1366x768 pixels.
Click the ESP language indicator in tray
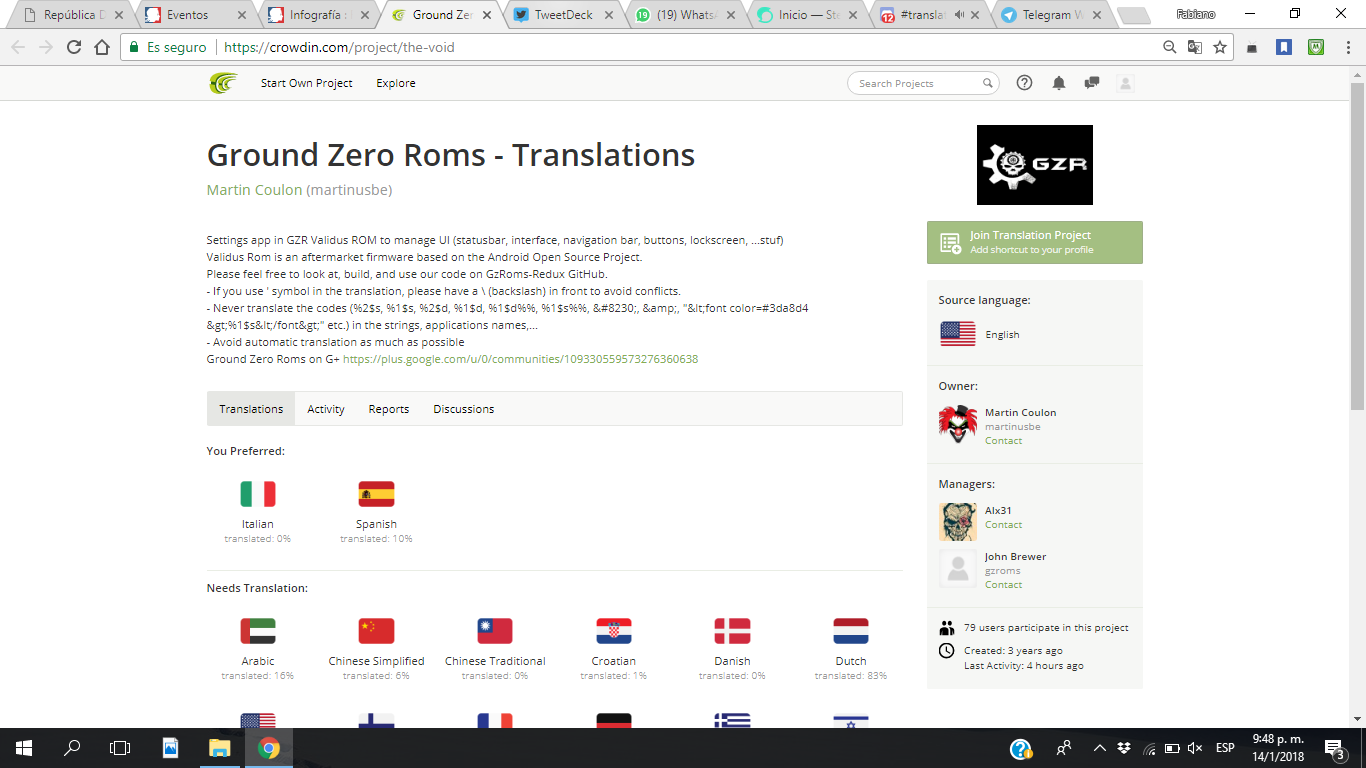pos(1224,748)
